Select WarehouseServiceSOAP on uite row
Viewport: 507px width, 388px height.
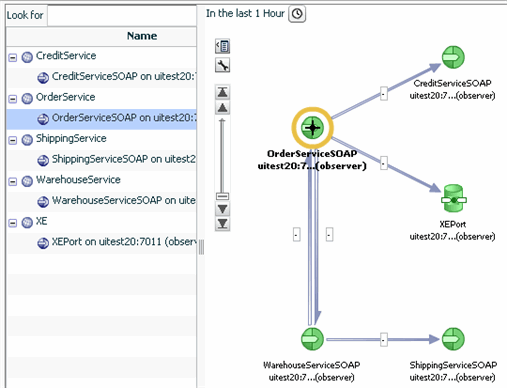click(x=101, y=202)
